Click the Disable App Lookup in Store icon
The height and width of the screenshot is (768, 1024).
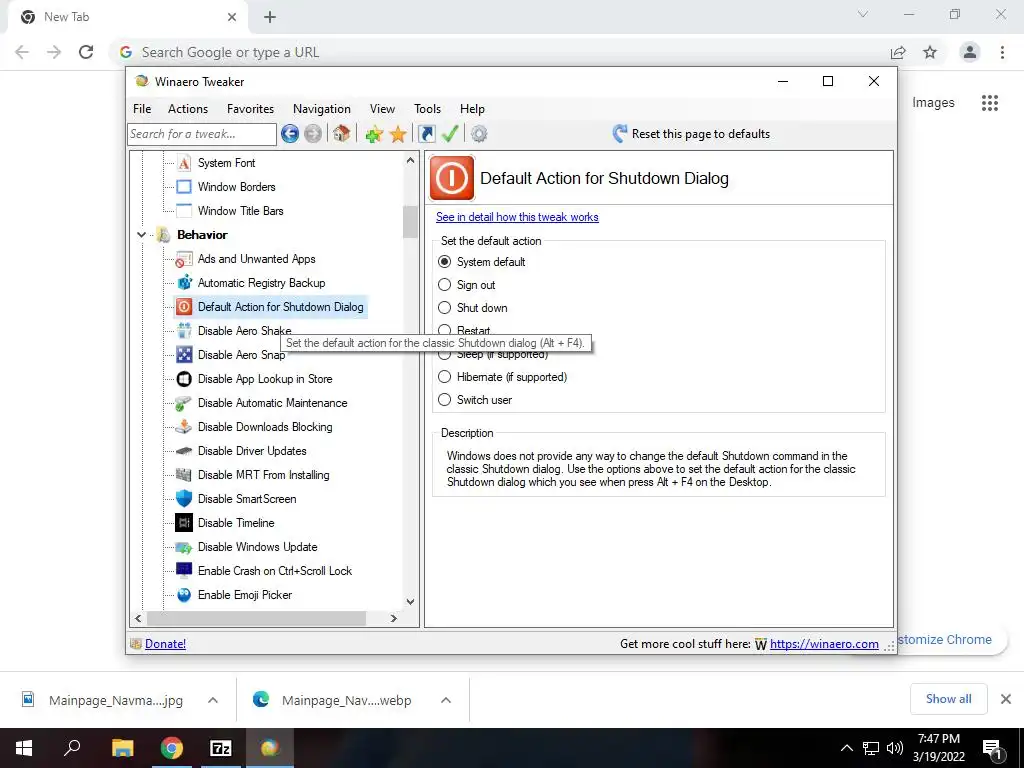coord(184,379)
